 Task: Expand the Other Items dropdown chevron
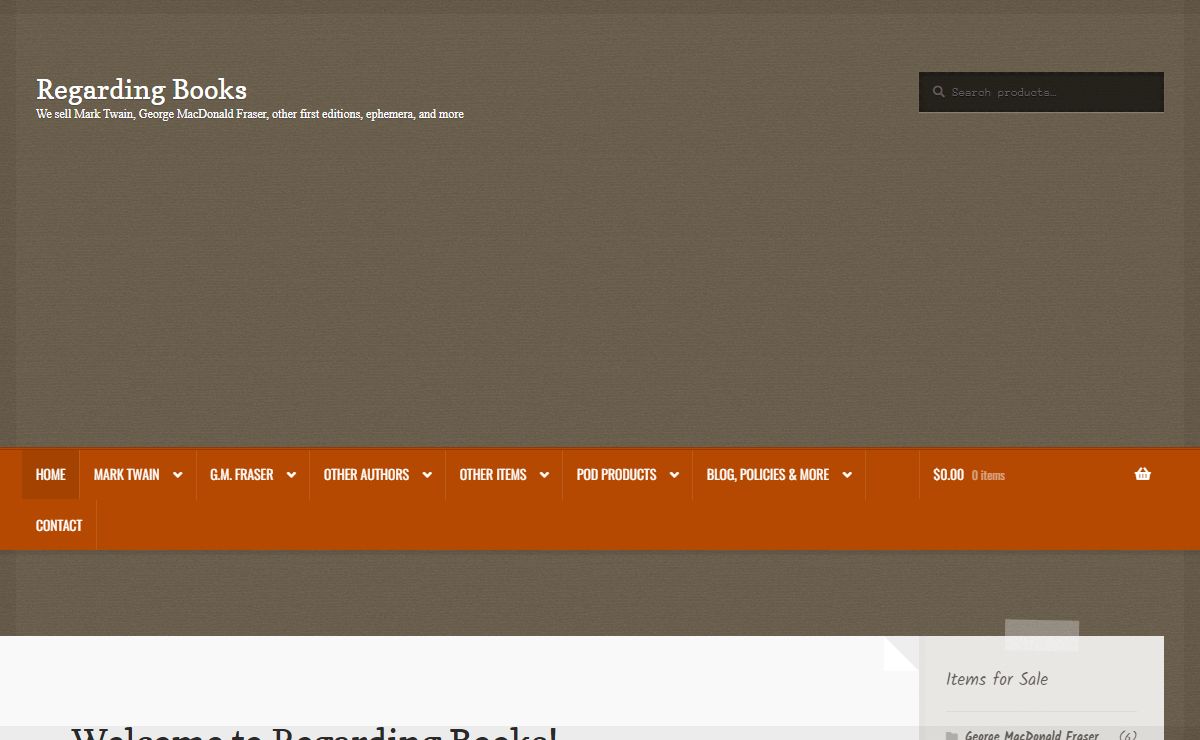tap(544, 475)
